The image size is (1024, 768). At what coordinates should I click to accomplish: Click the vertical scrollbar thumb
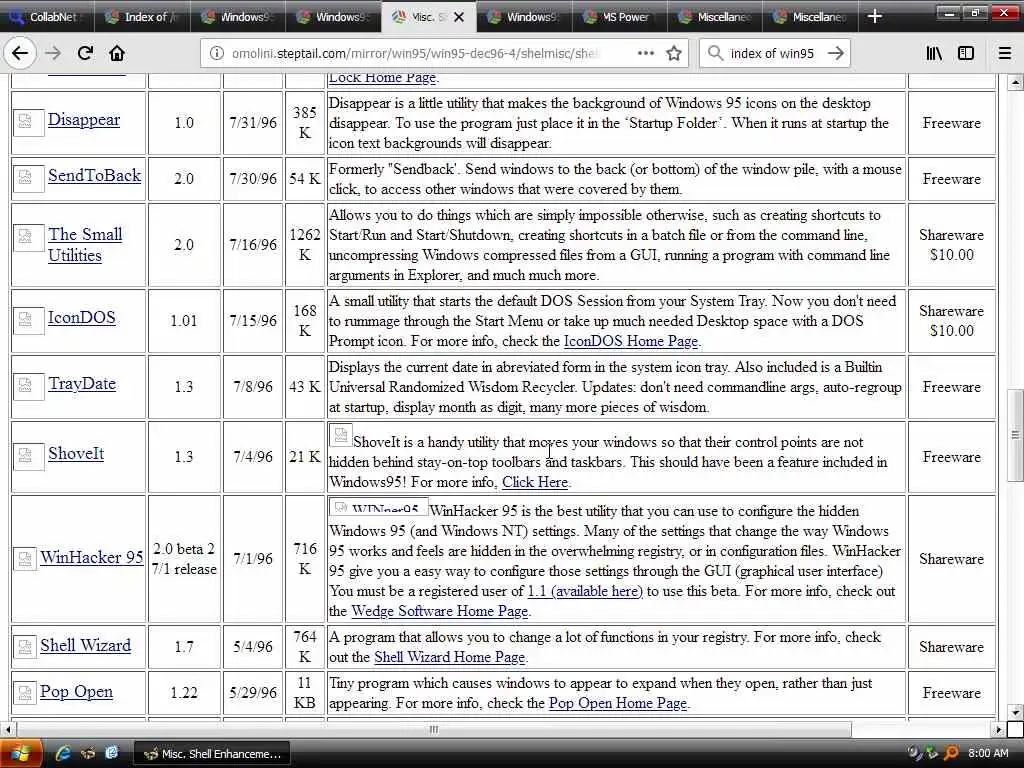1015,435
